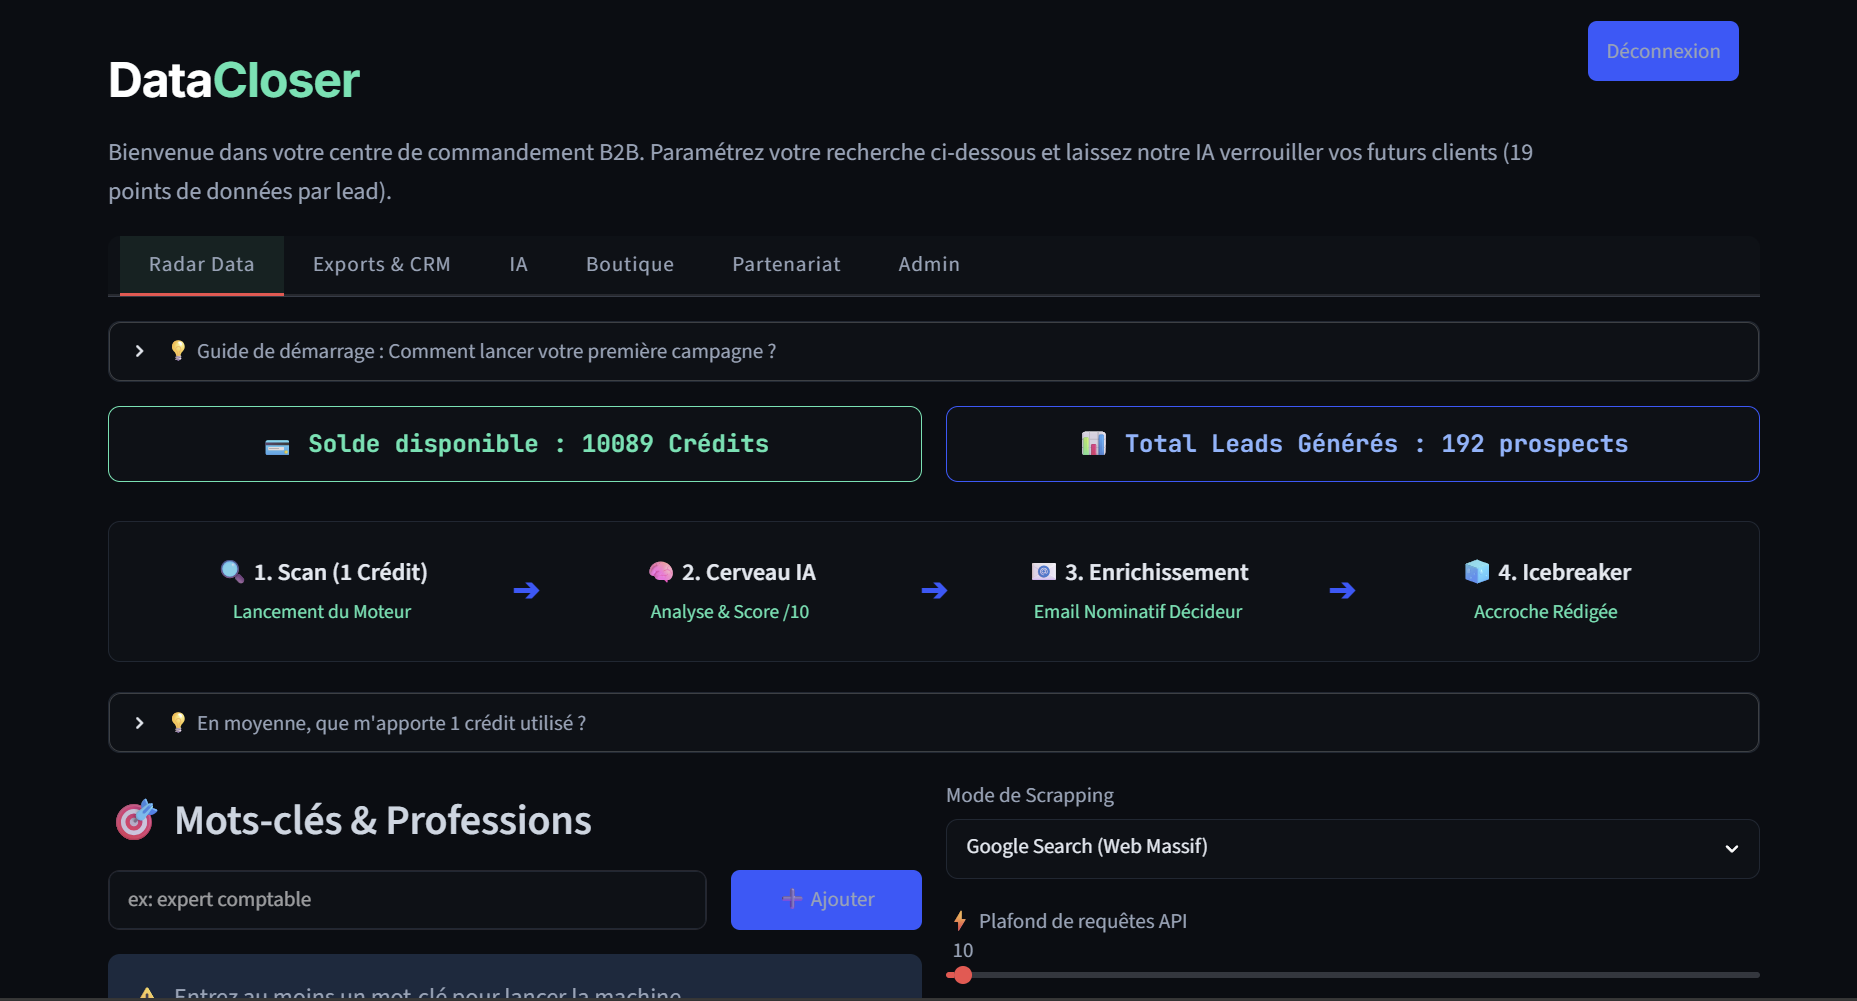Click the Ajouter button
This screenshot has height=1001, width=1857.
826,900
